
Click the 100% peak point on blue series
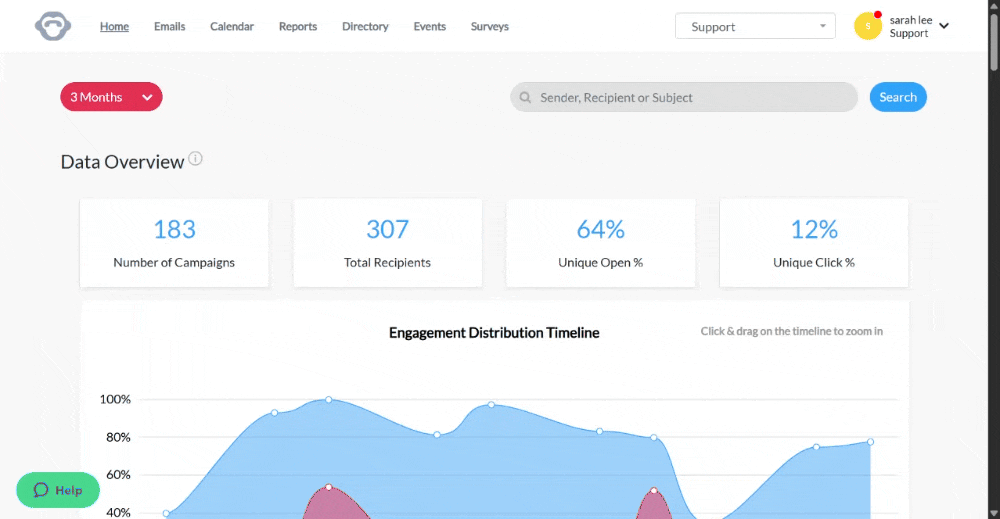328,400
